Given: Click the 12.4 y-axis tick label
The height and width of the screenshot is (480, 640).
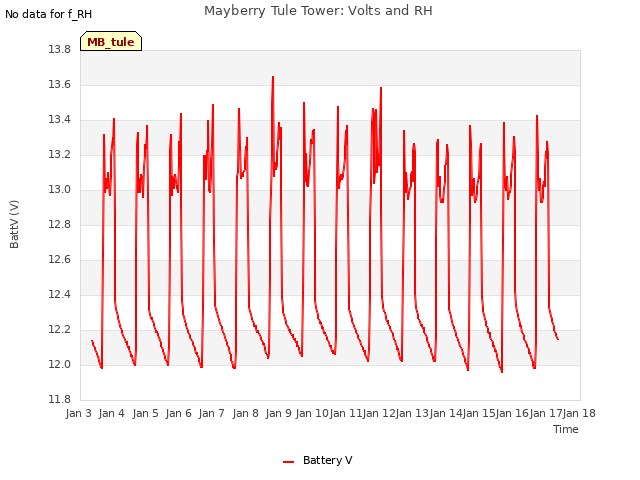Looking at the screenshot, I should click(60, 295).
